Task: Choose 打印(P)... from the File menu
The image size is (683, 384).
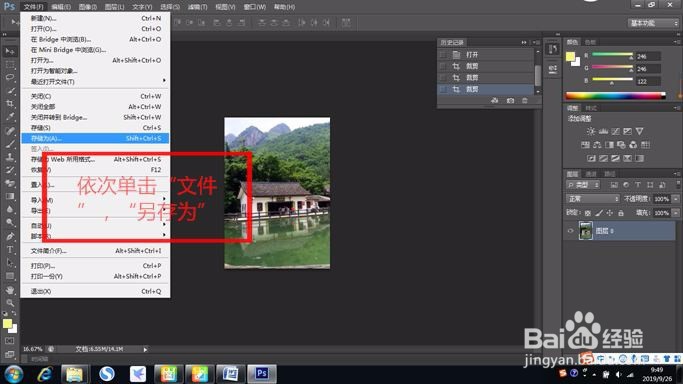Action: coord(95,266)
